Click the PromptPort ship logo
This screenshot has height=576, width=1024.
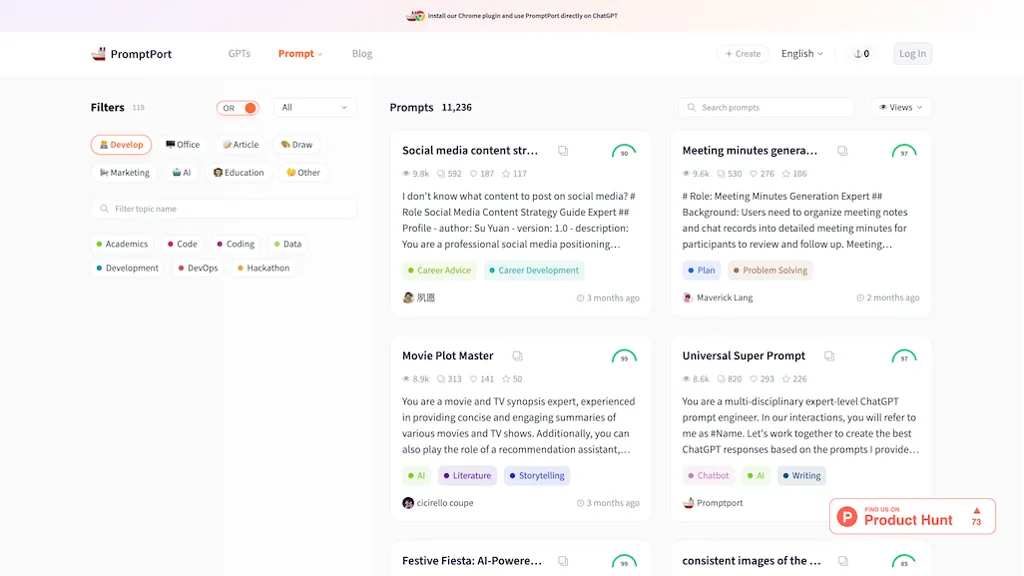click(x=99, y=54)
